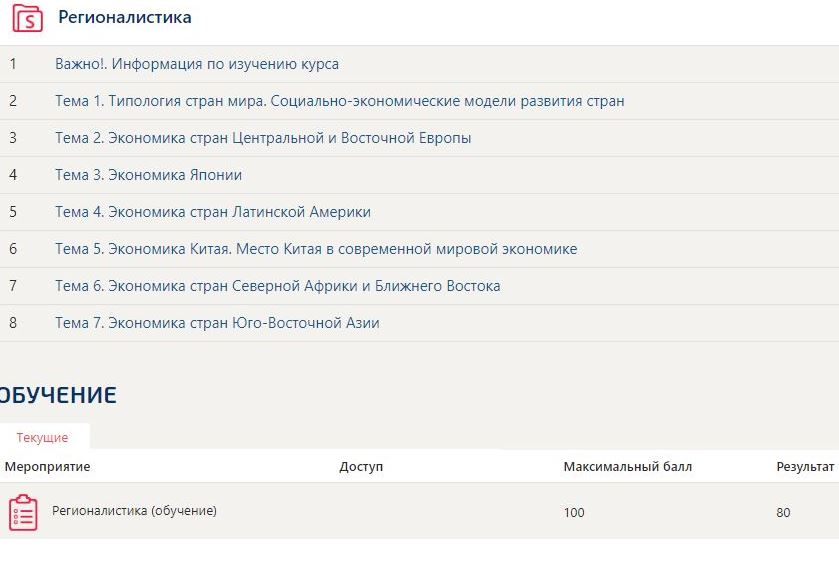Open Тема 2 Центральной и Восточной Европы
The height and width of the screenshot is (576, 839).
coord(263,138)
